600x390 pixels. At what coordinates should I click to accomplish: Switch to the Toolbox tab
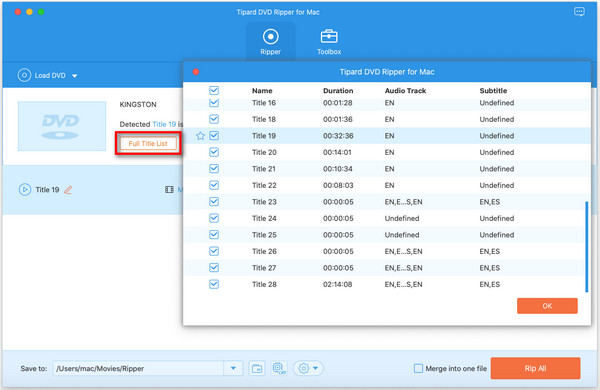[329, 41]
